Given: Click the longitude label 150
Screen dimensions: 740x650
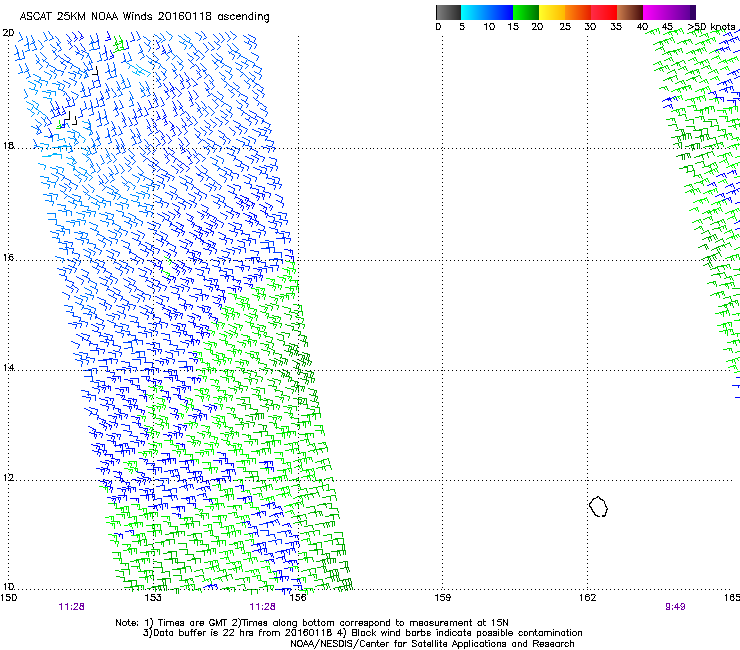Looking at the screenshot, I should click(x=8, y=598).
